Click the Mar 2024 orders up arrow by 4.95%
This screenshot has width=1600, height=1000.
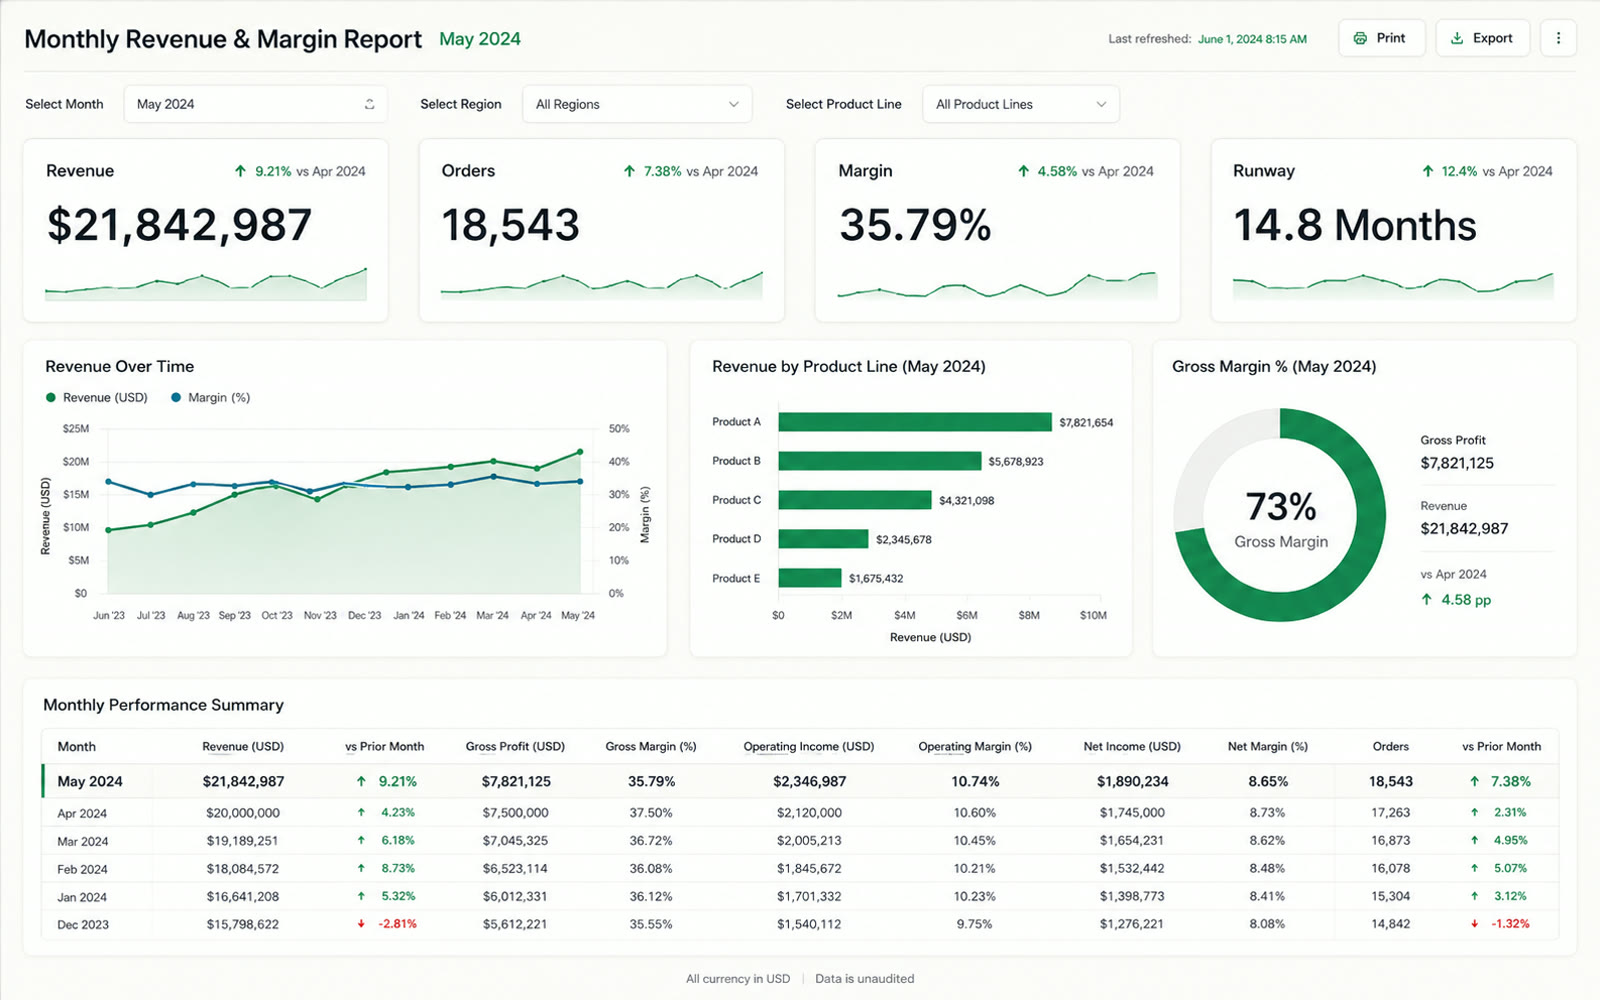pos(1474,840)
